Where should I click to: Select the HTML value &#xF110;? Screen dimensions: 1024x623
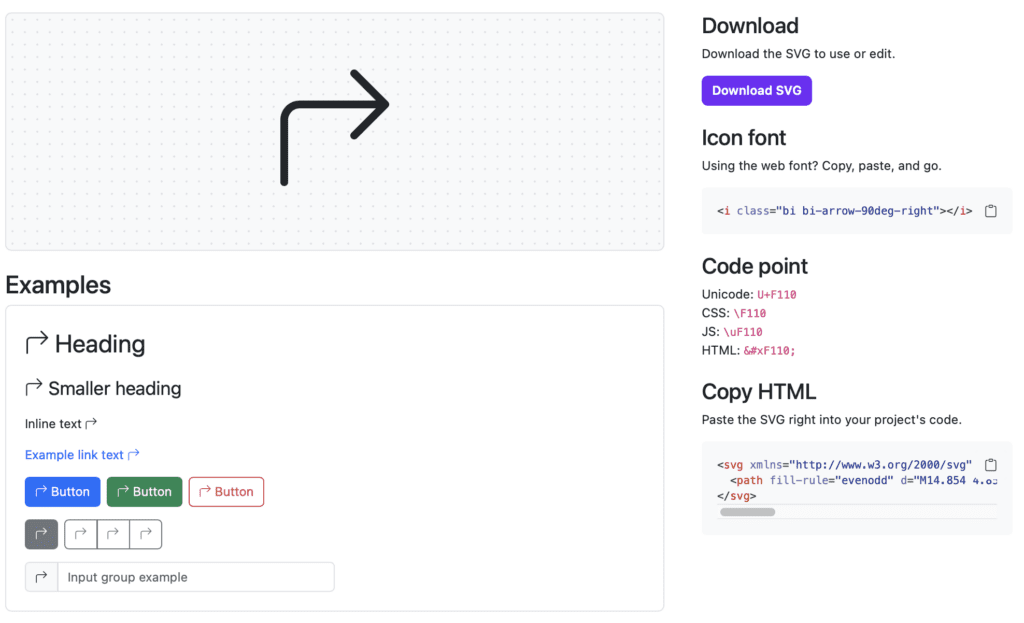point(769,351)
